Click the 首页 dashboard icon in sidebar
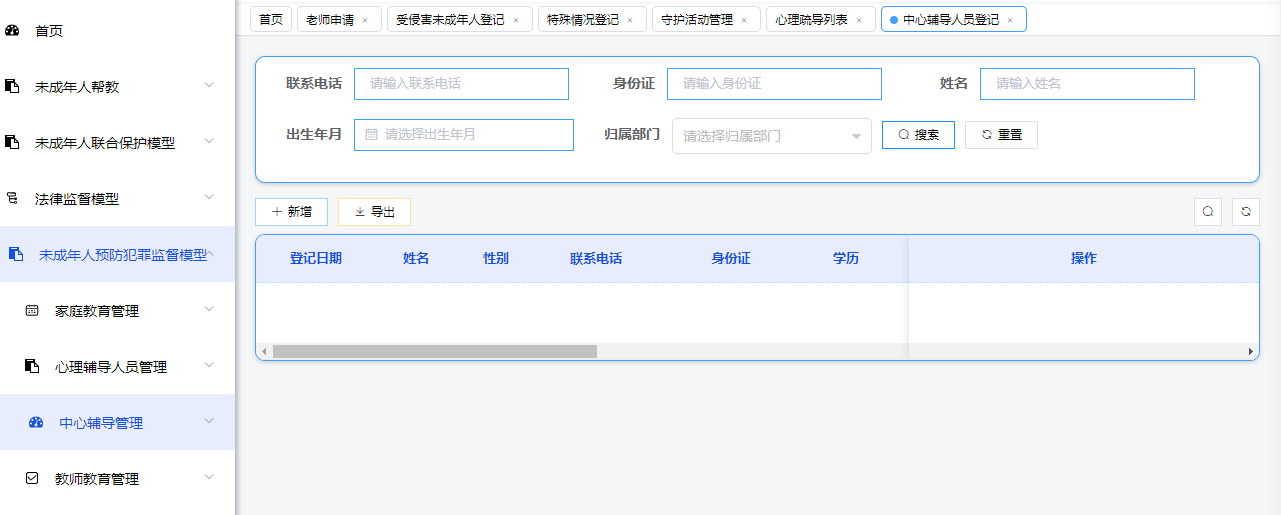The height and width of the screenshot is (515, 1281). click(x=13, y=31)
